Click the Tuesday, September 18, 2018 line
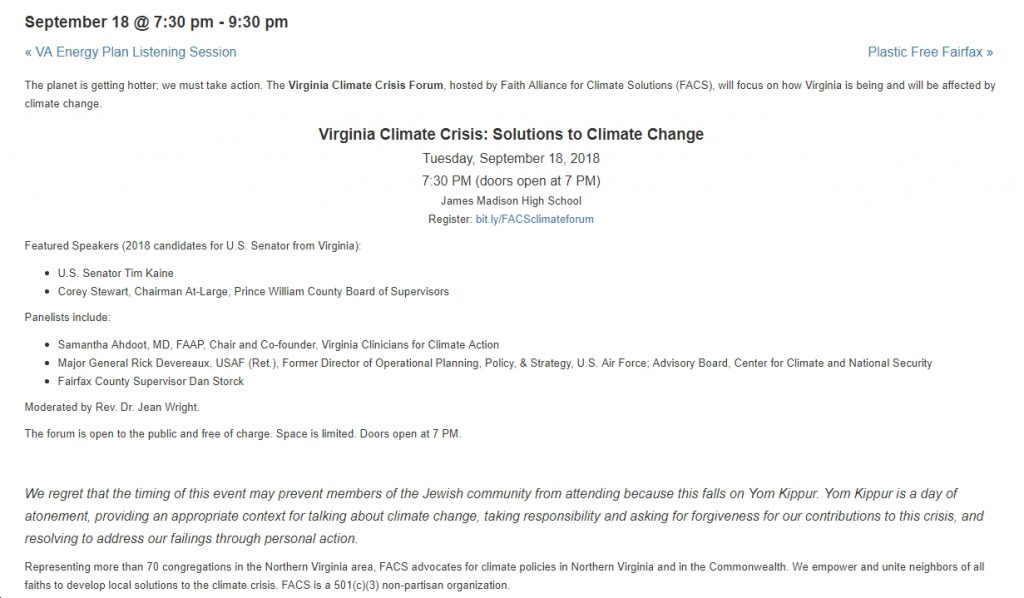The image size is (1024, 598). (511, 159)
